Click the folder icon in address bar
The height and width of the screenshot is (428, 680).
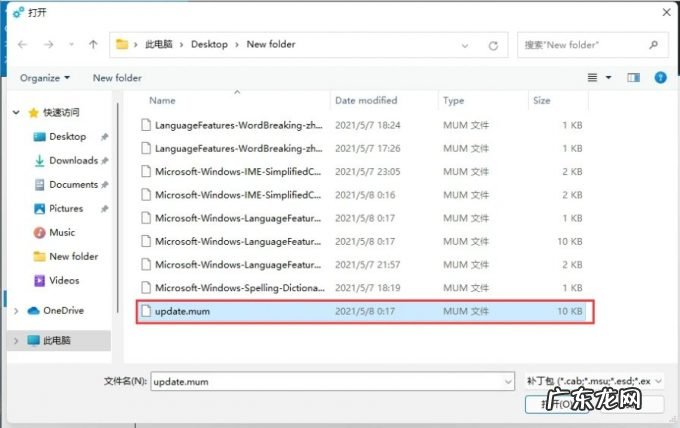(122, 44)
